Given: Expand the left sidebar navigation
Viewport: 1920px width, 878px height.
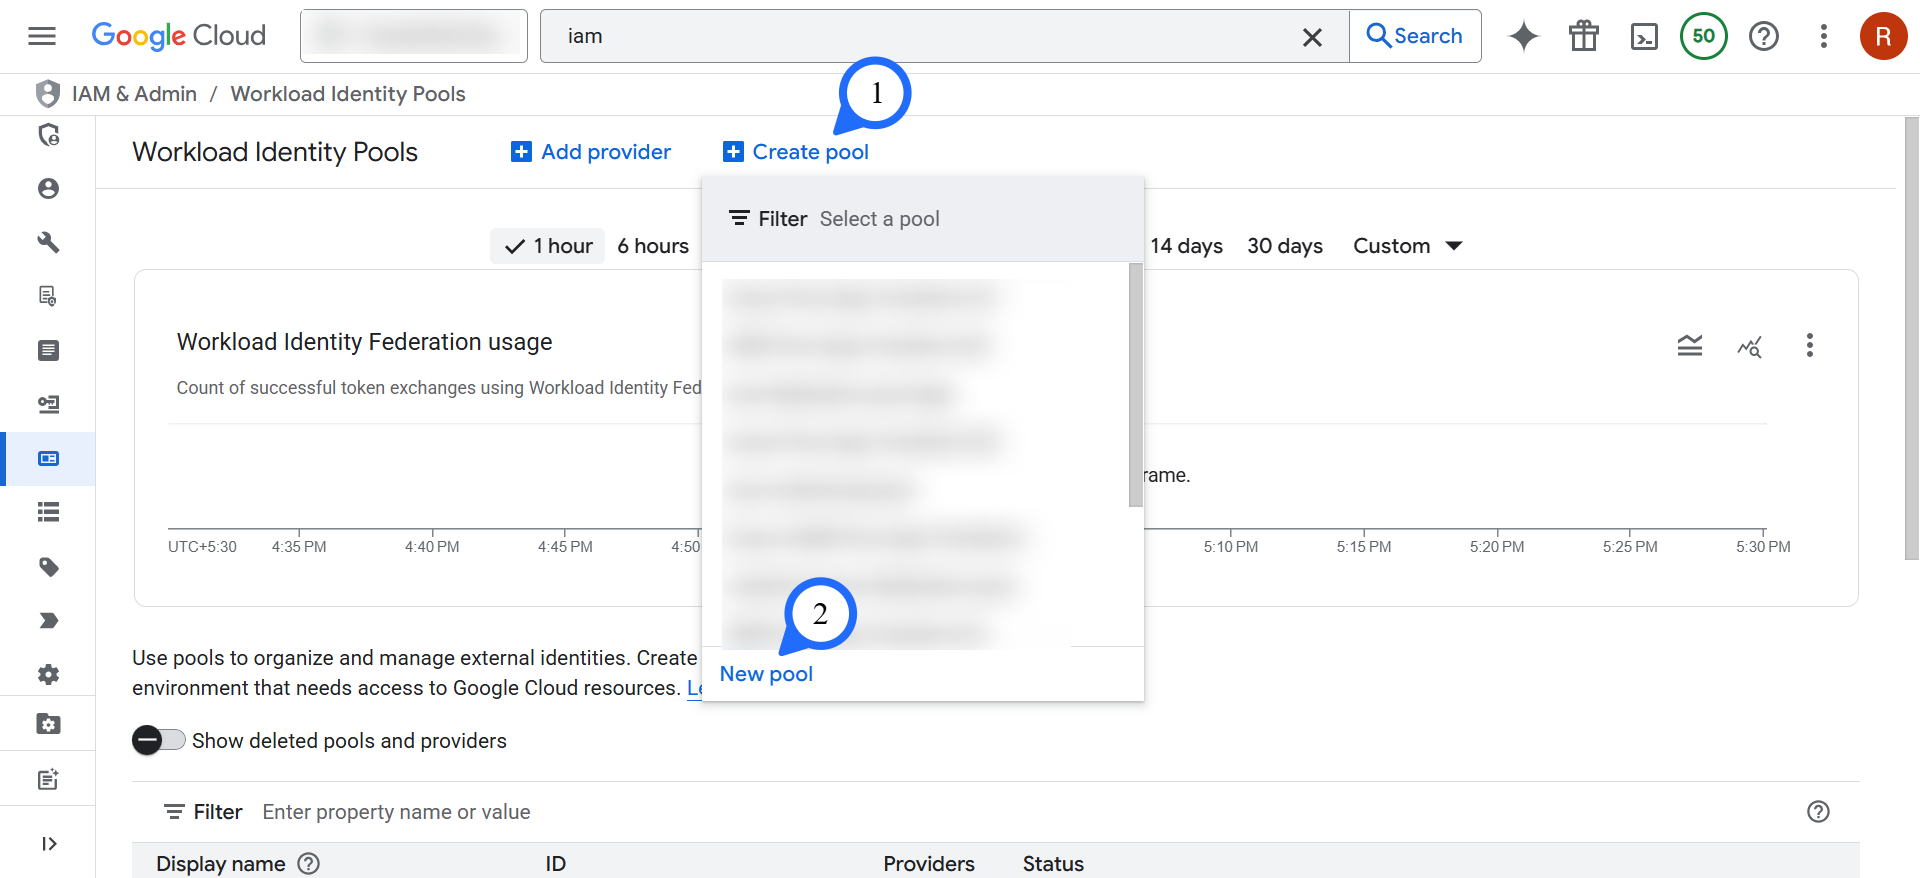Looking at the screenshot, I should (48, 843).
